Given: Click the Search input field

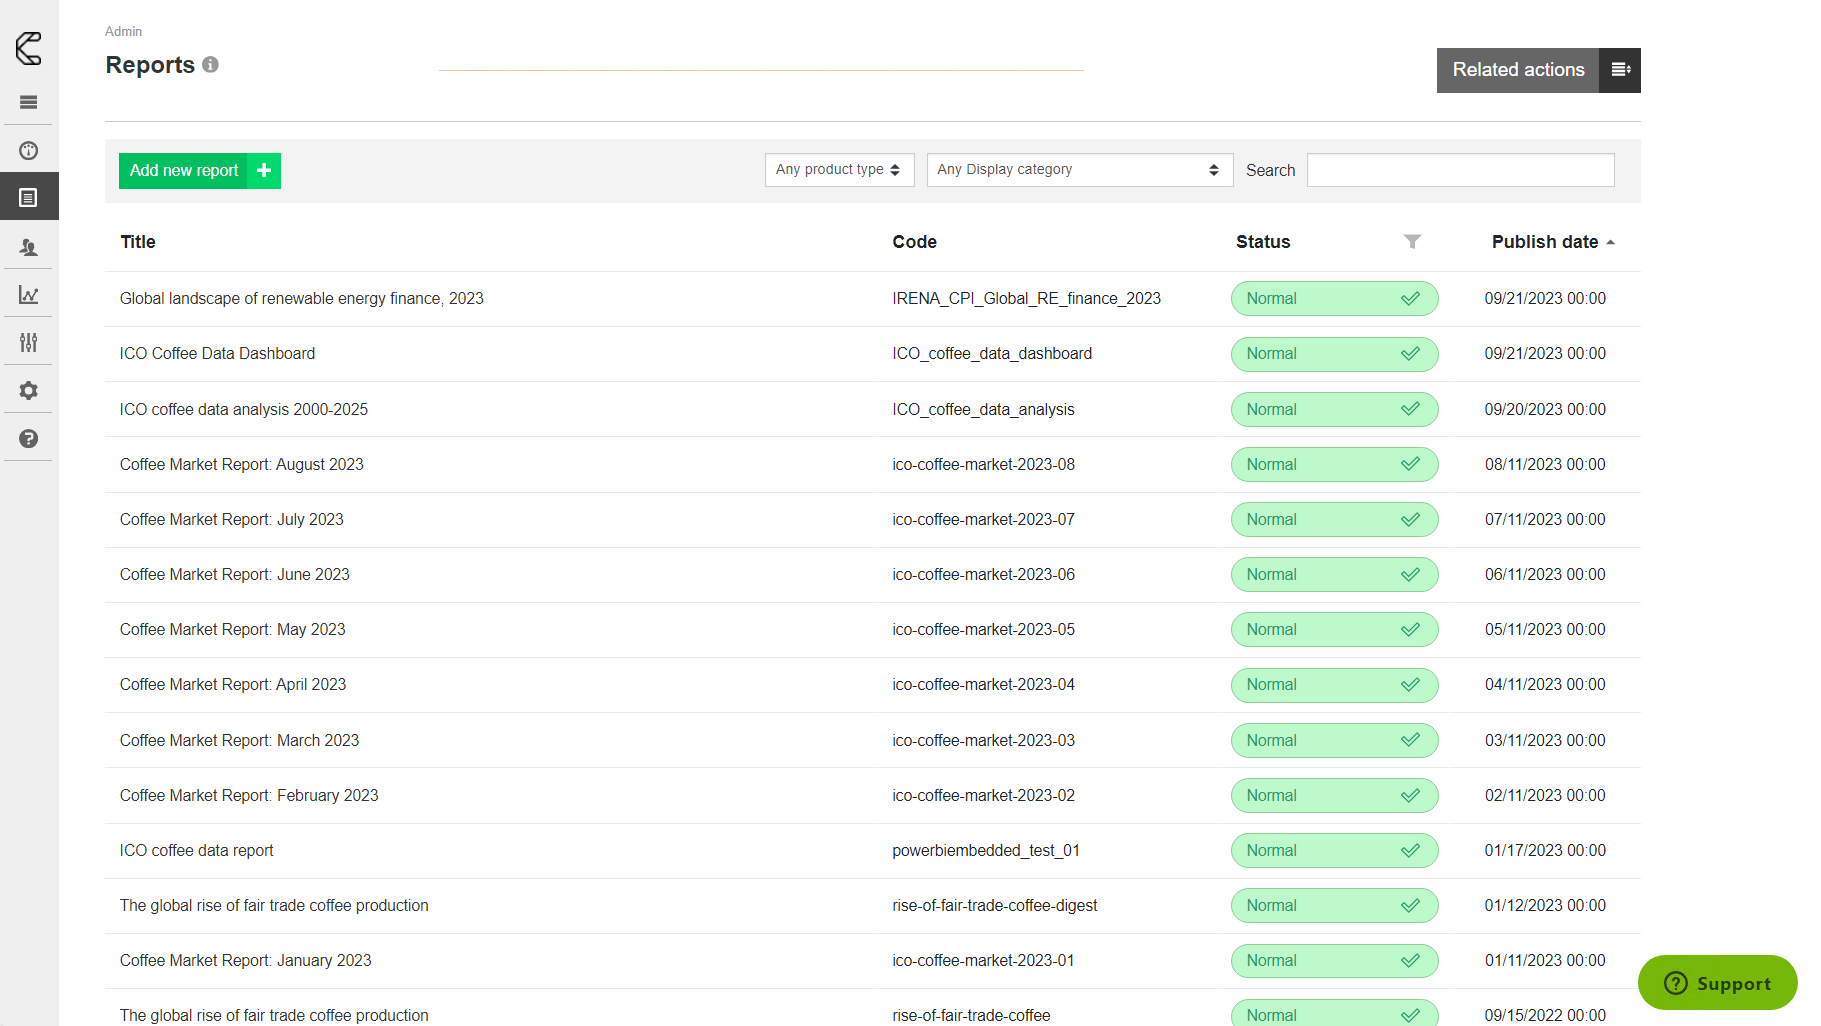Looking at the screenshot, I should (1460, 170).
